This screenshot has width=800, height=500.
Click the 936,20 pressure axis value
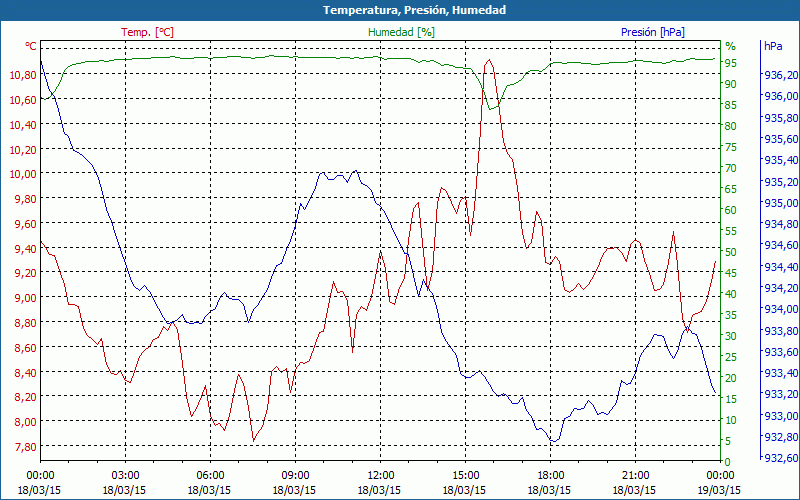(781, 75)
